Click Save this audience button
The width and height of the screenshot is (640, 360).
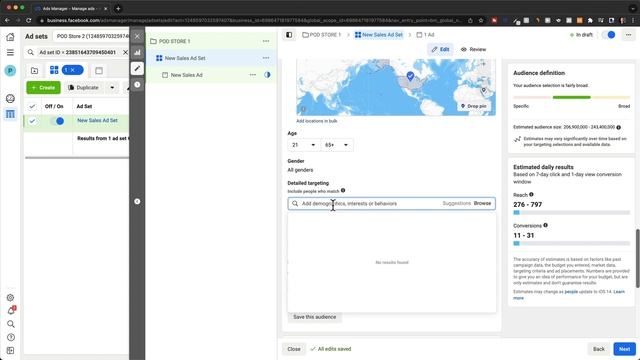[314, 317]
